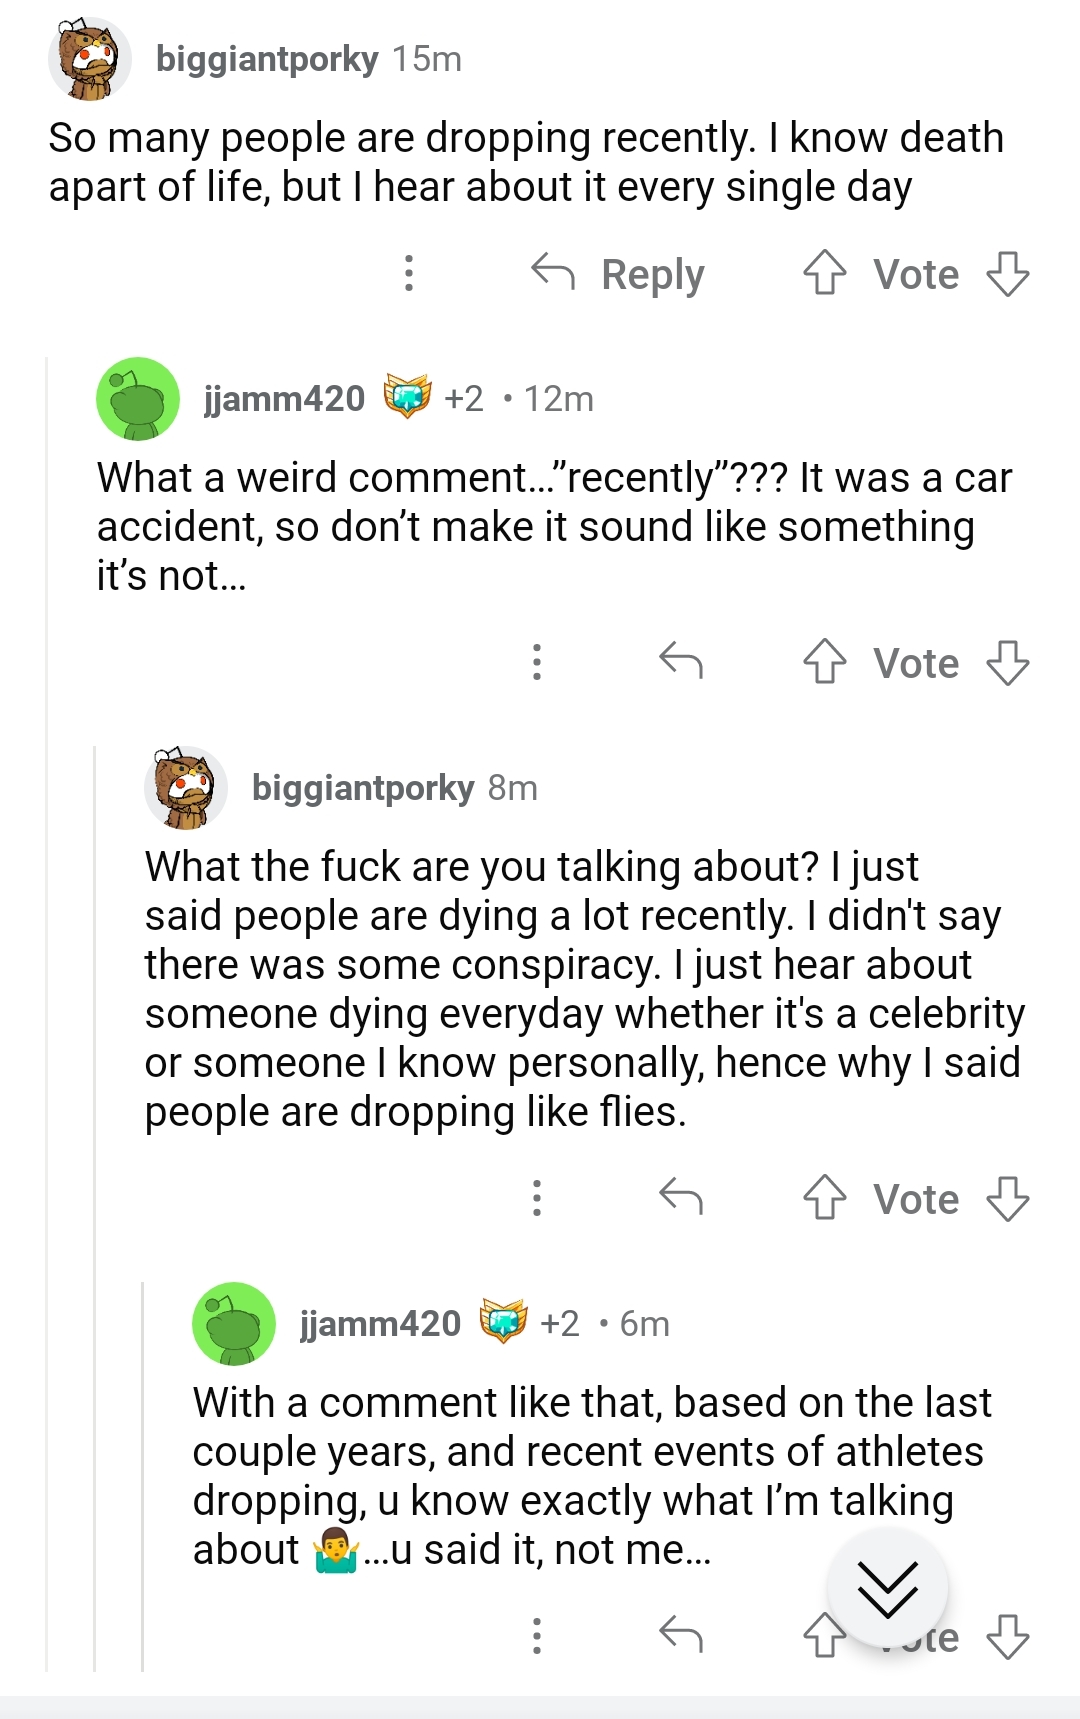Jump to next comment with double-chevron button
This screenshot has height=1719, width=1080.
887,1588
